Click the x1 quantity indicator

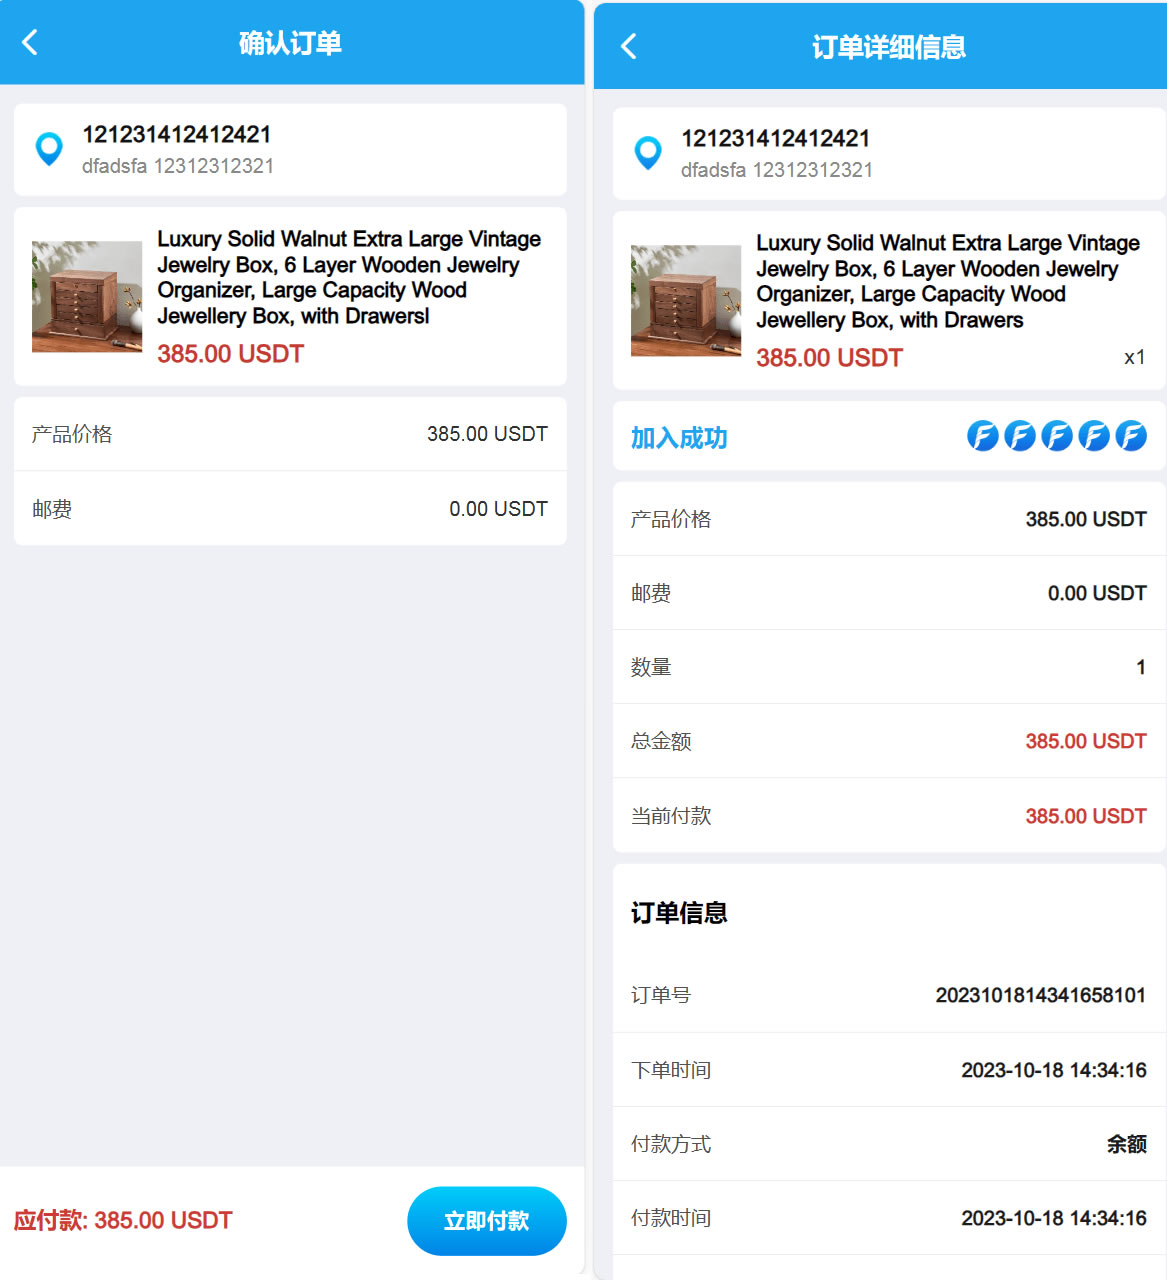(1134, 357)
